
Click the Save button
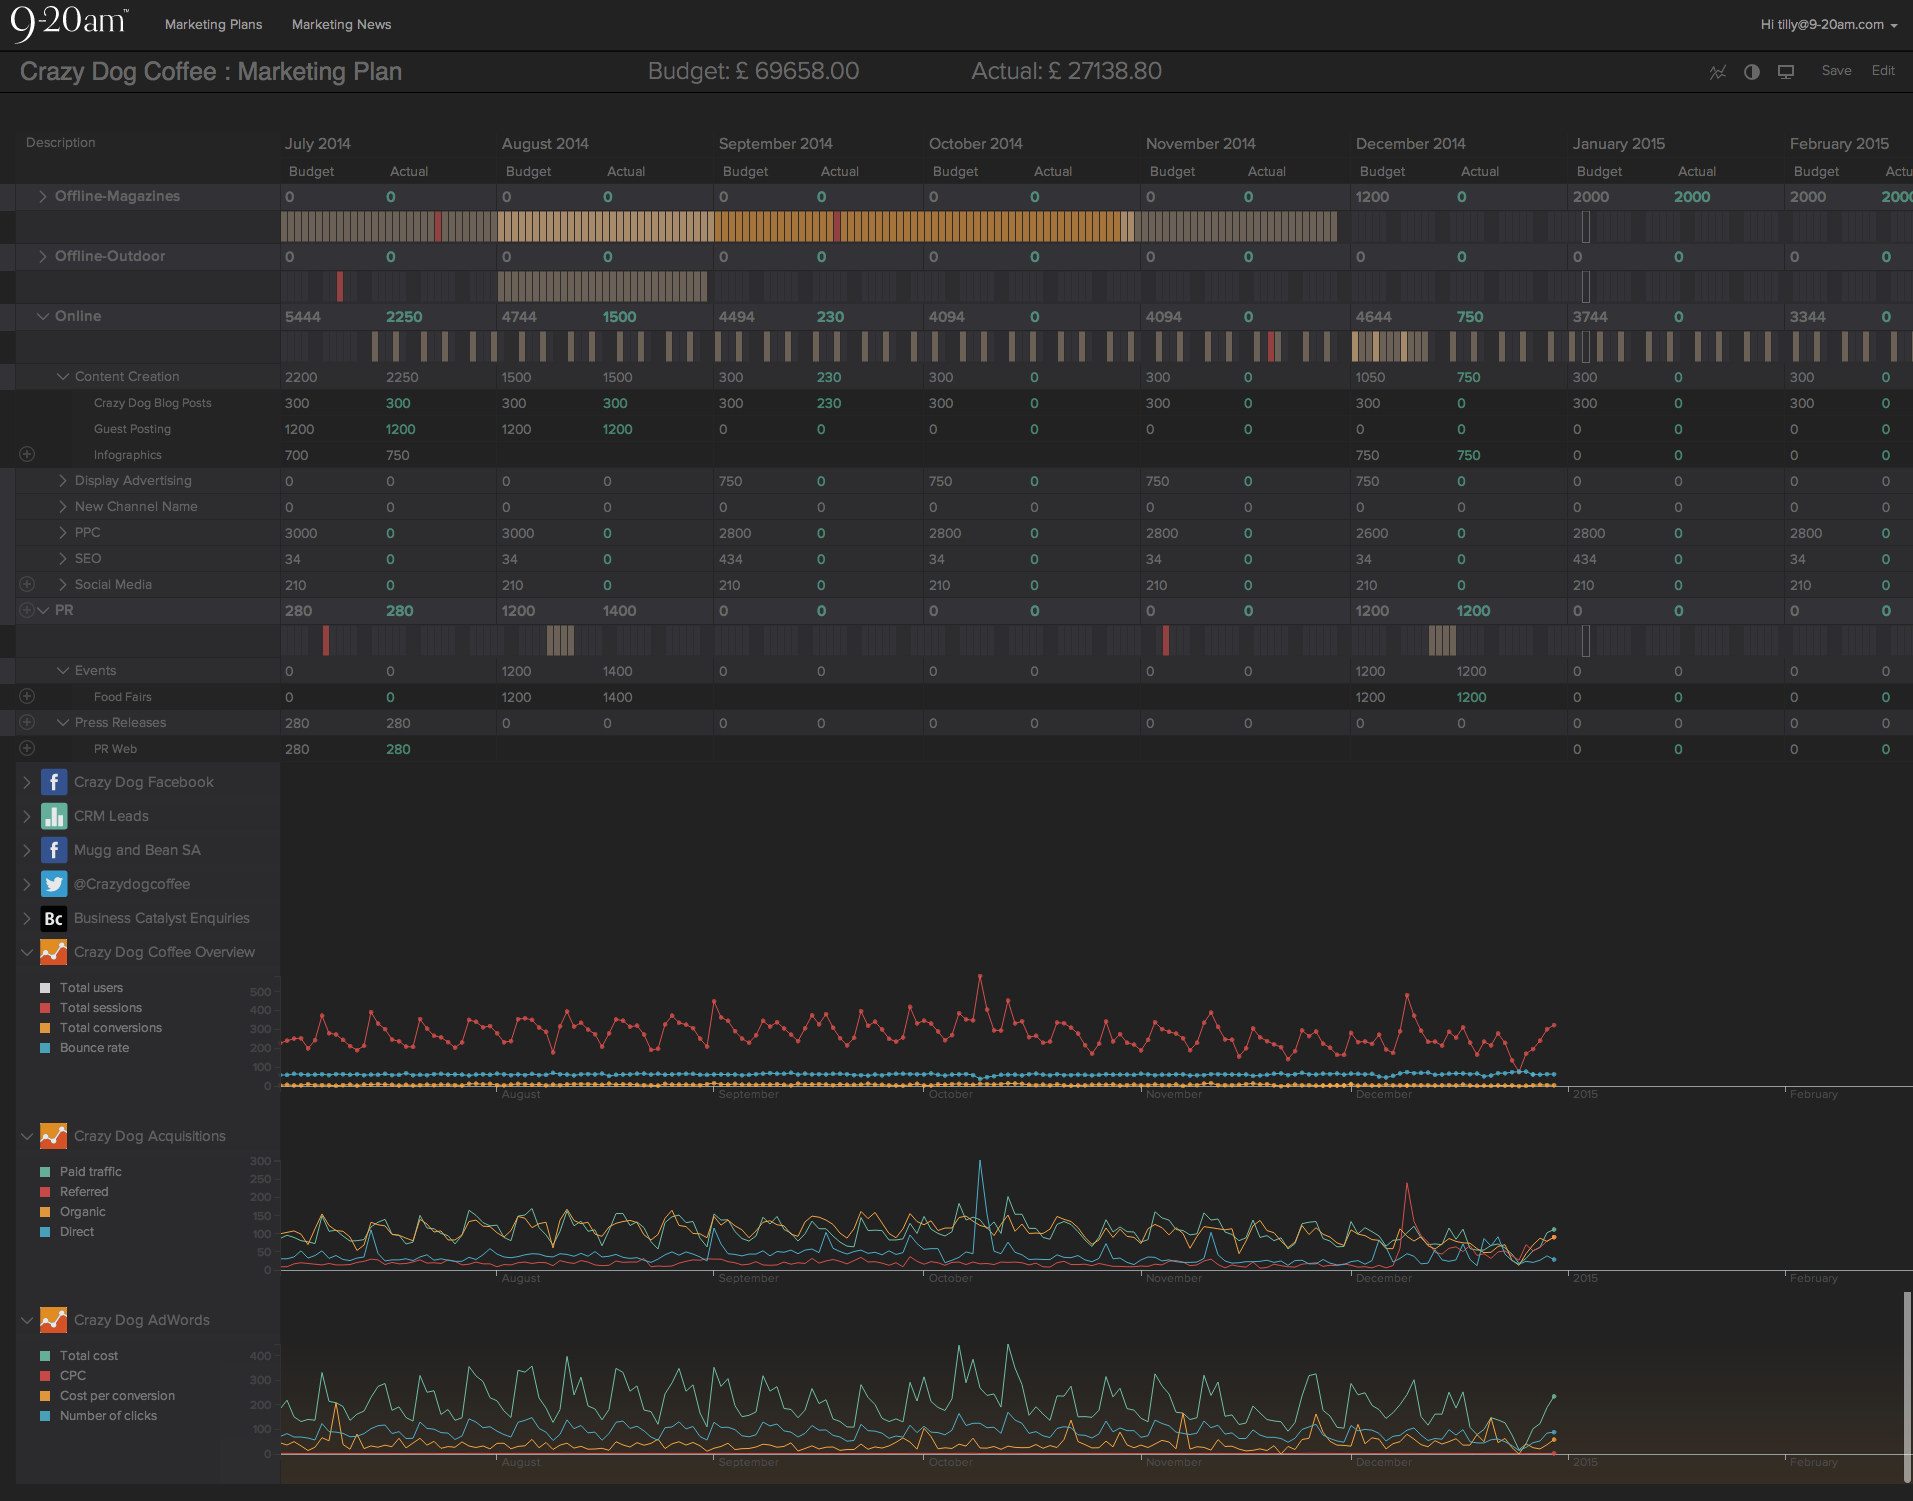1836,71
